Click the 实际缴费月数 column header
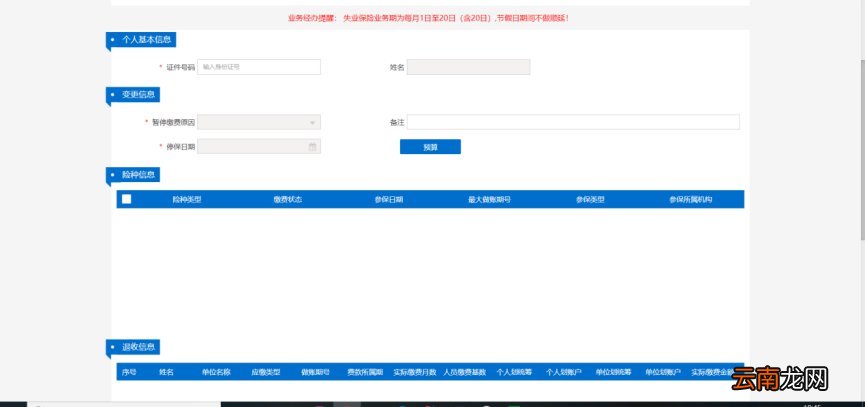 [415, 372]
